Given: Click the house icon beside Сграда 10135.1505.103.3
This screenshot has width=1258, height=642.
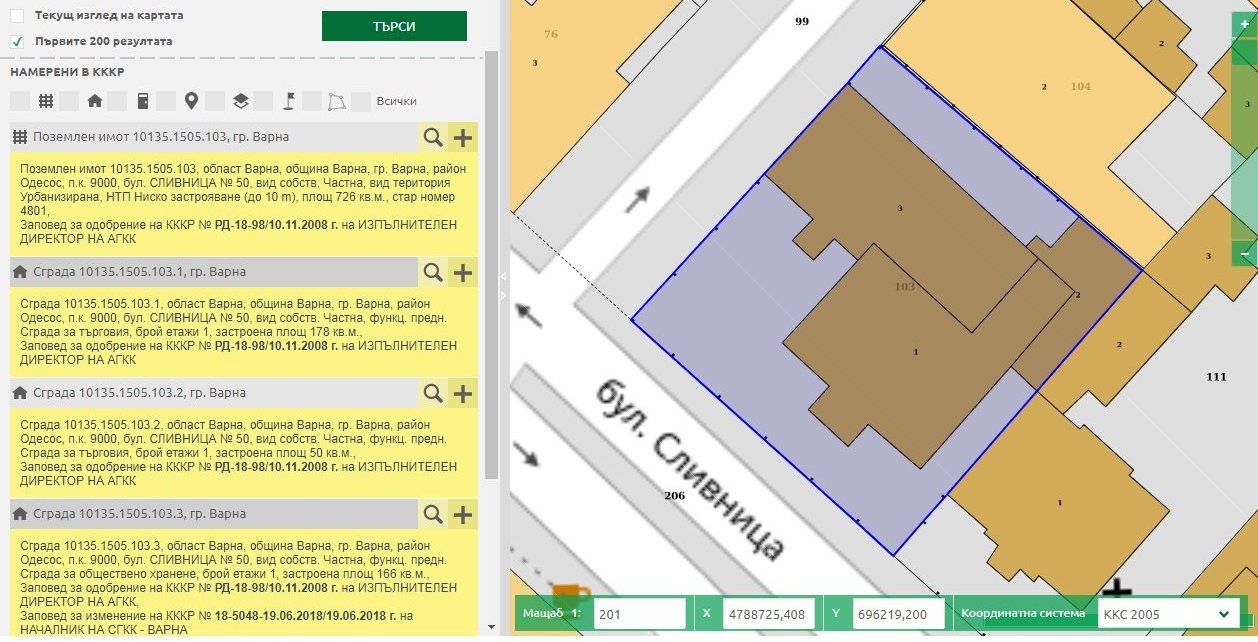Looking at the screenshot, I should (x=19, y=514).
